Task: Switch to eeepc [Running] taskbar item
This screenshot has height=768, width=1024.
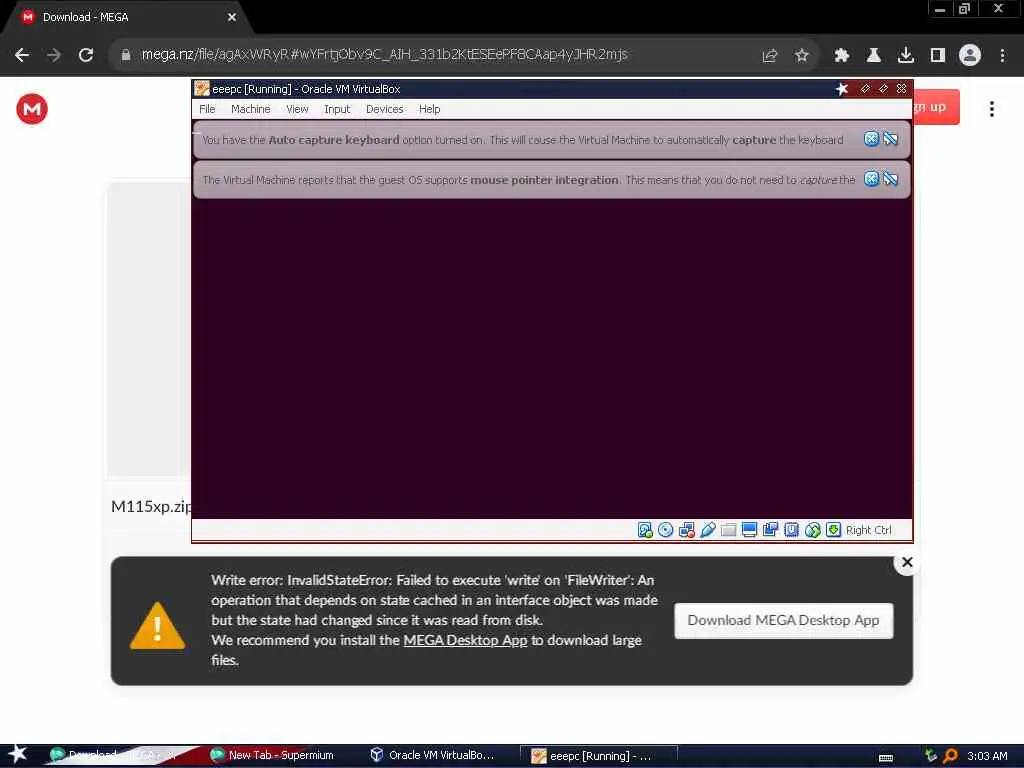Action: [x=598, y=756]
